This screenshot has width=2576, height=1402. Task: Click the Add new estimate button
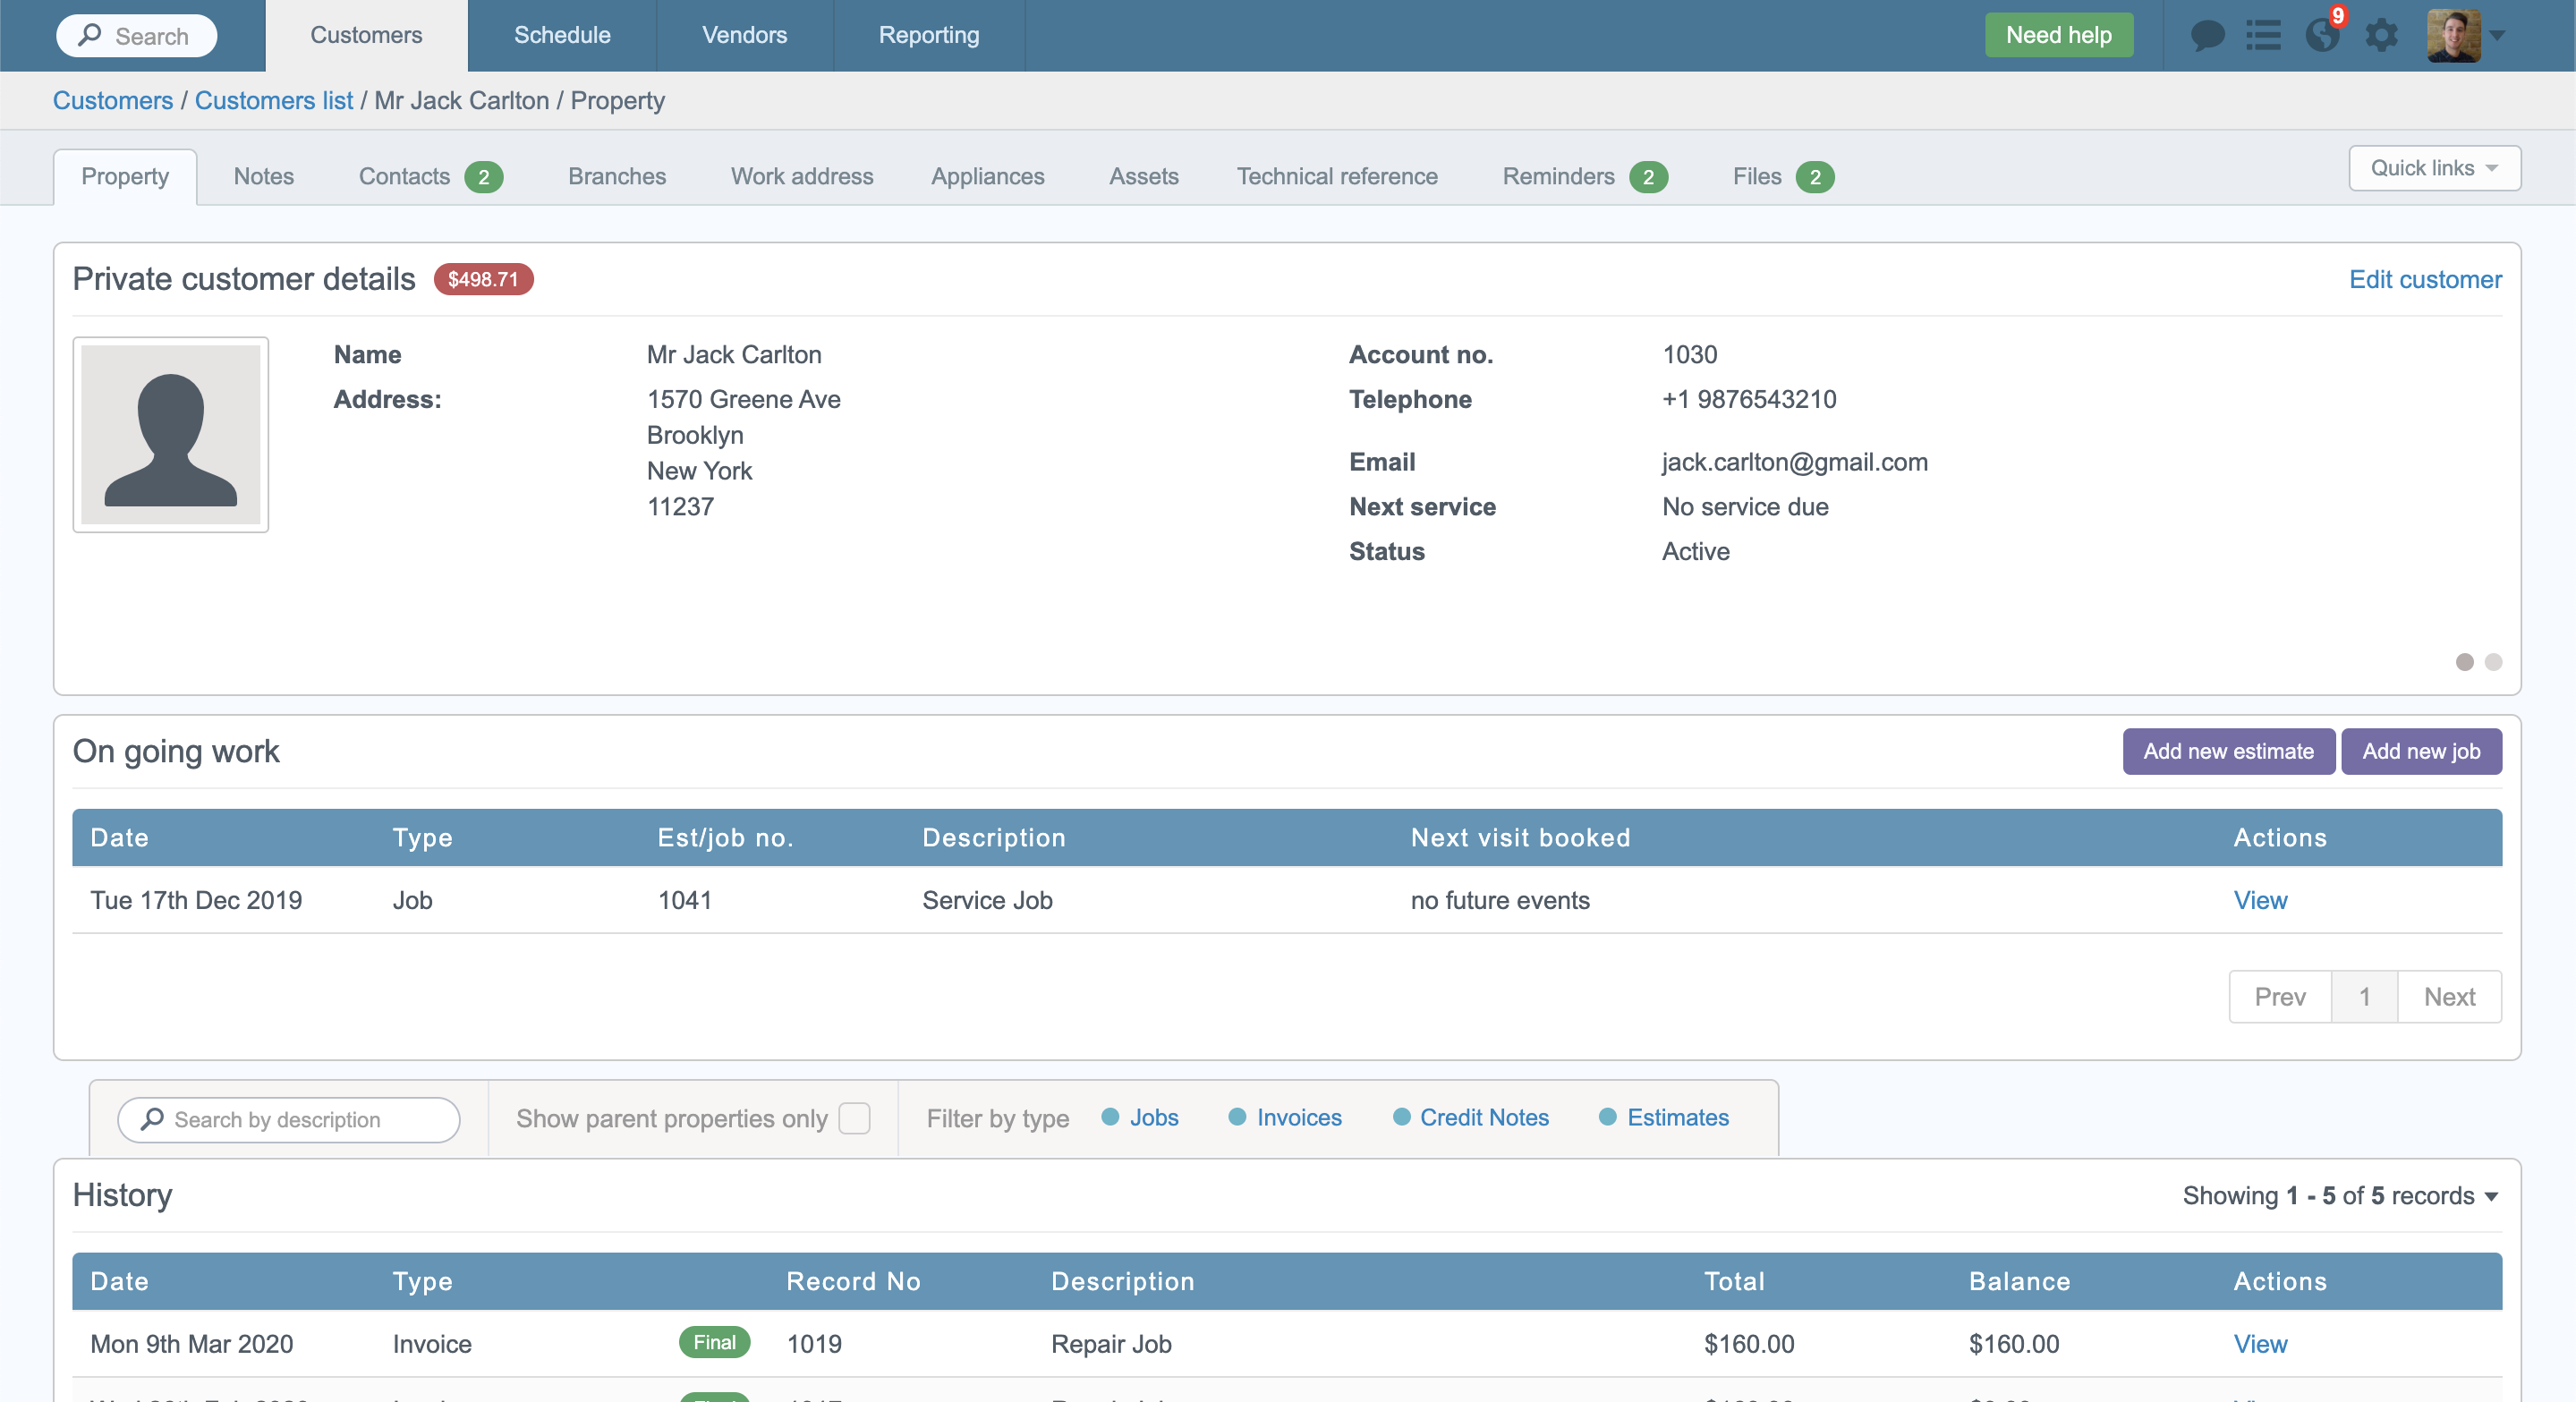click(2228, 751)
